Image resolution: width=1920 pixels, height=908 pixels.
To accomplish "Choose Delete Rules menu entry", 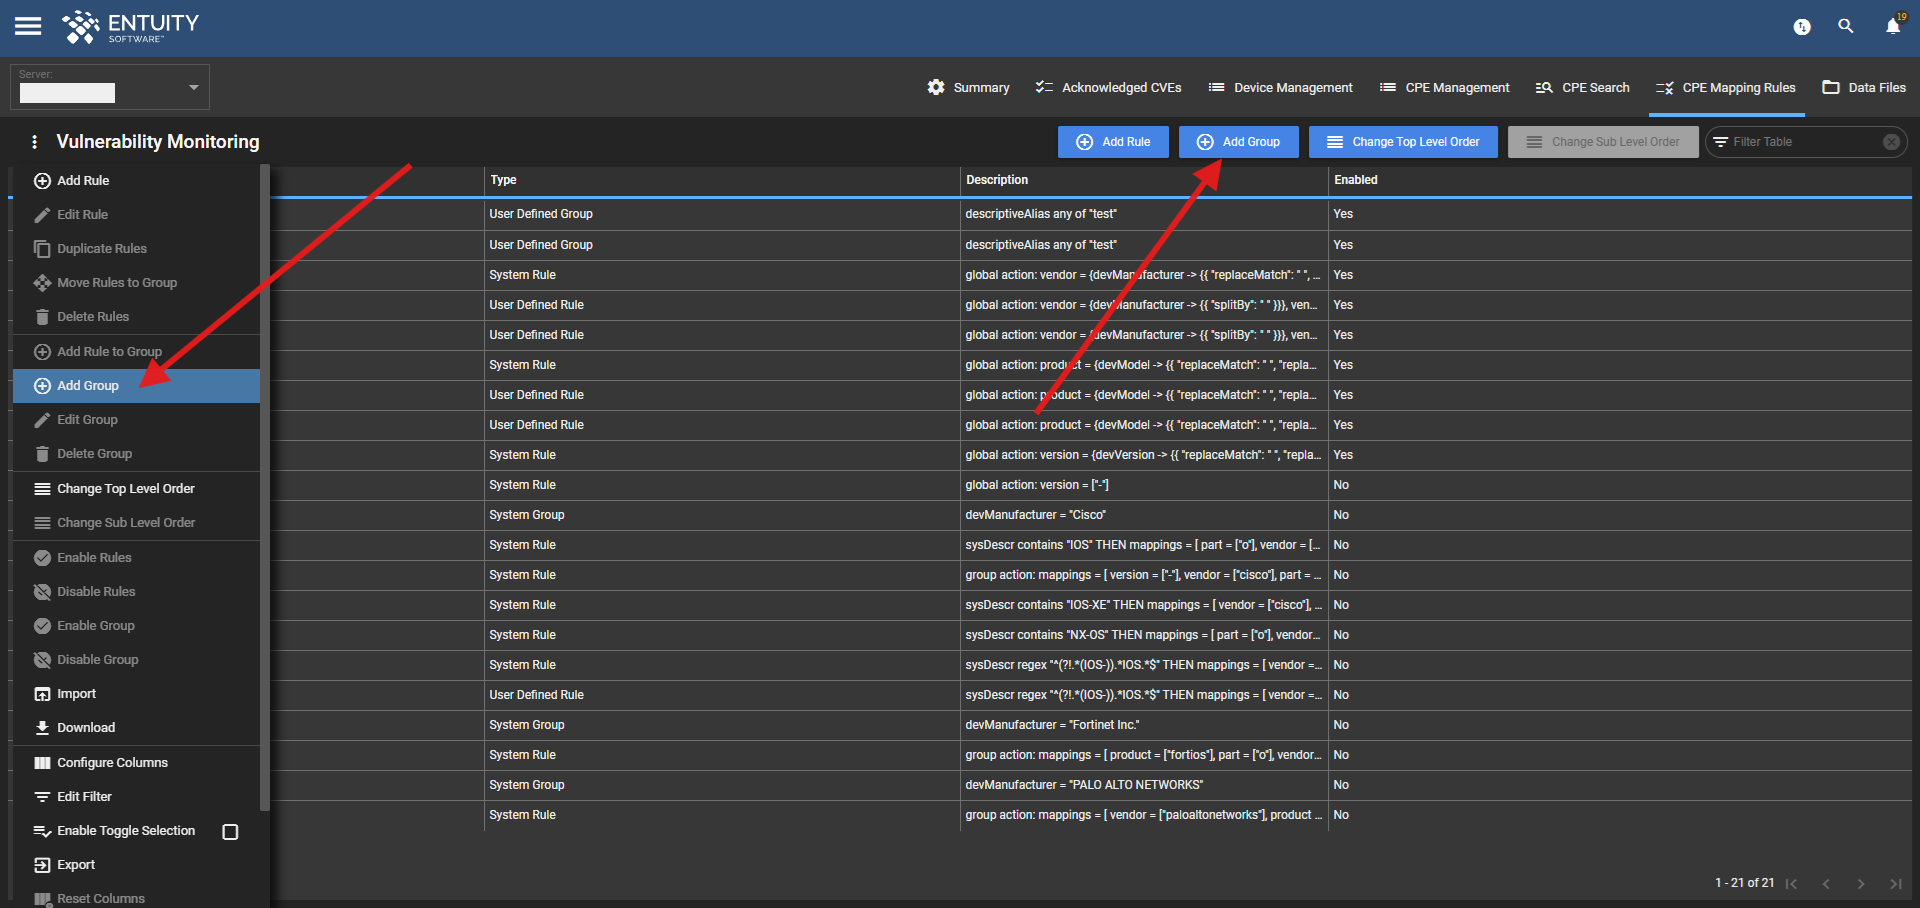I will [136, 317].
